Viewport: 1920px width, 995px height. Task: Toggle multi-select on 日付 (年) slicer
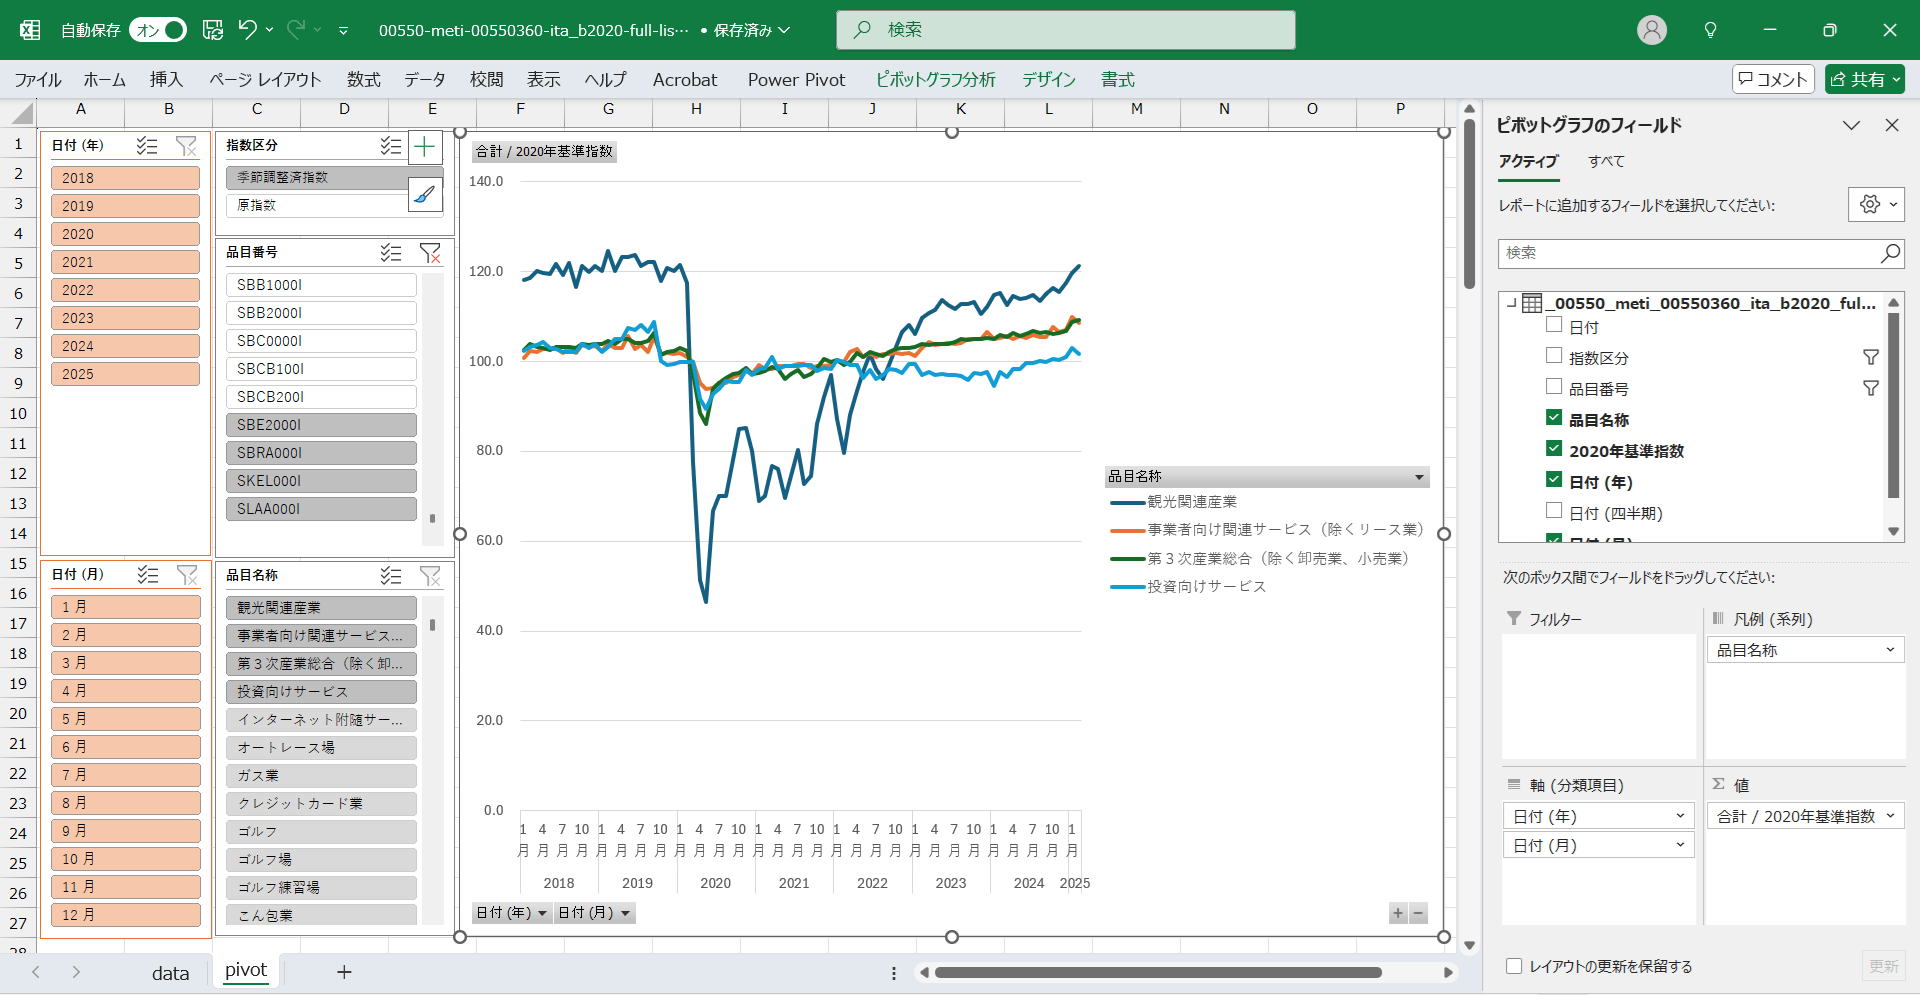pos(147,146)
